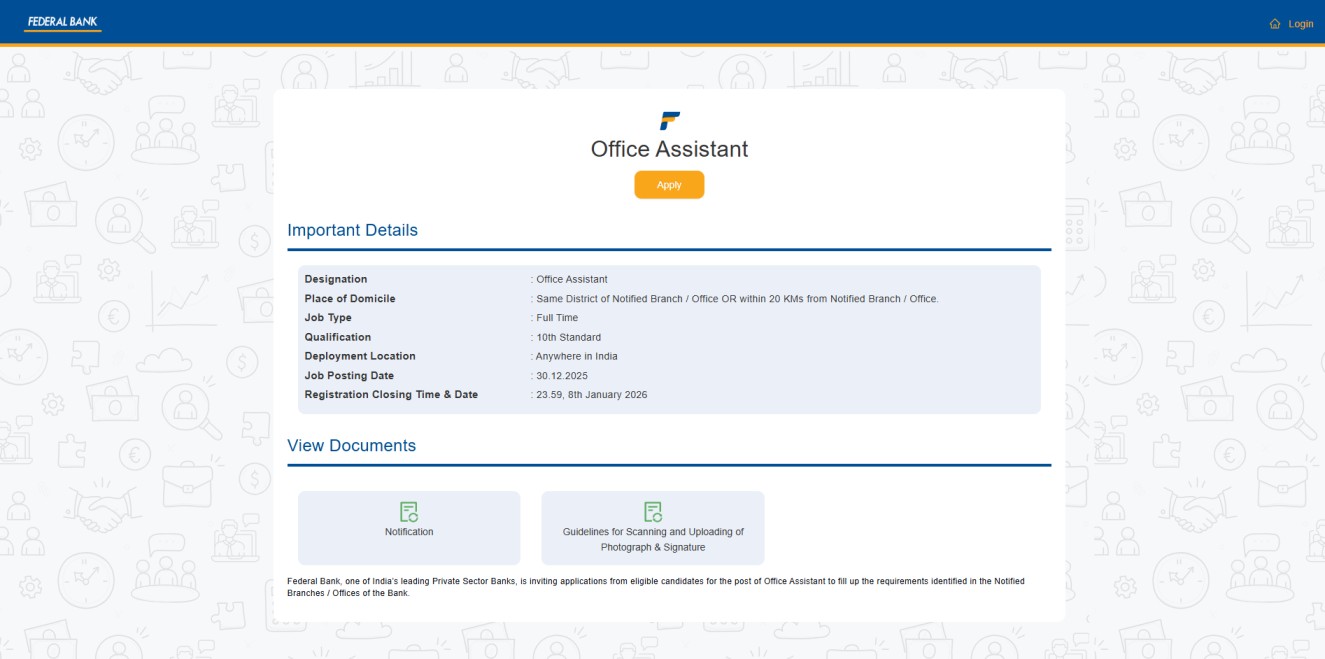The height and width of the screenshot is (659, 1325).
Task: Click the Important Details heading
Action: [352, 230]
